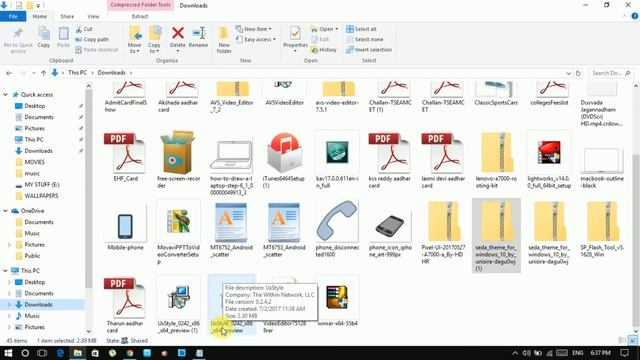Click Select all
This screenshot has width=640, height=360.
[x=361, y=29]
